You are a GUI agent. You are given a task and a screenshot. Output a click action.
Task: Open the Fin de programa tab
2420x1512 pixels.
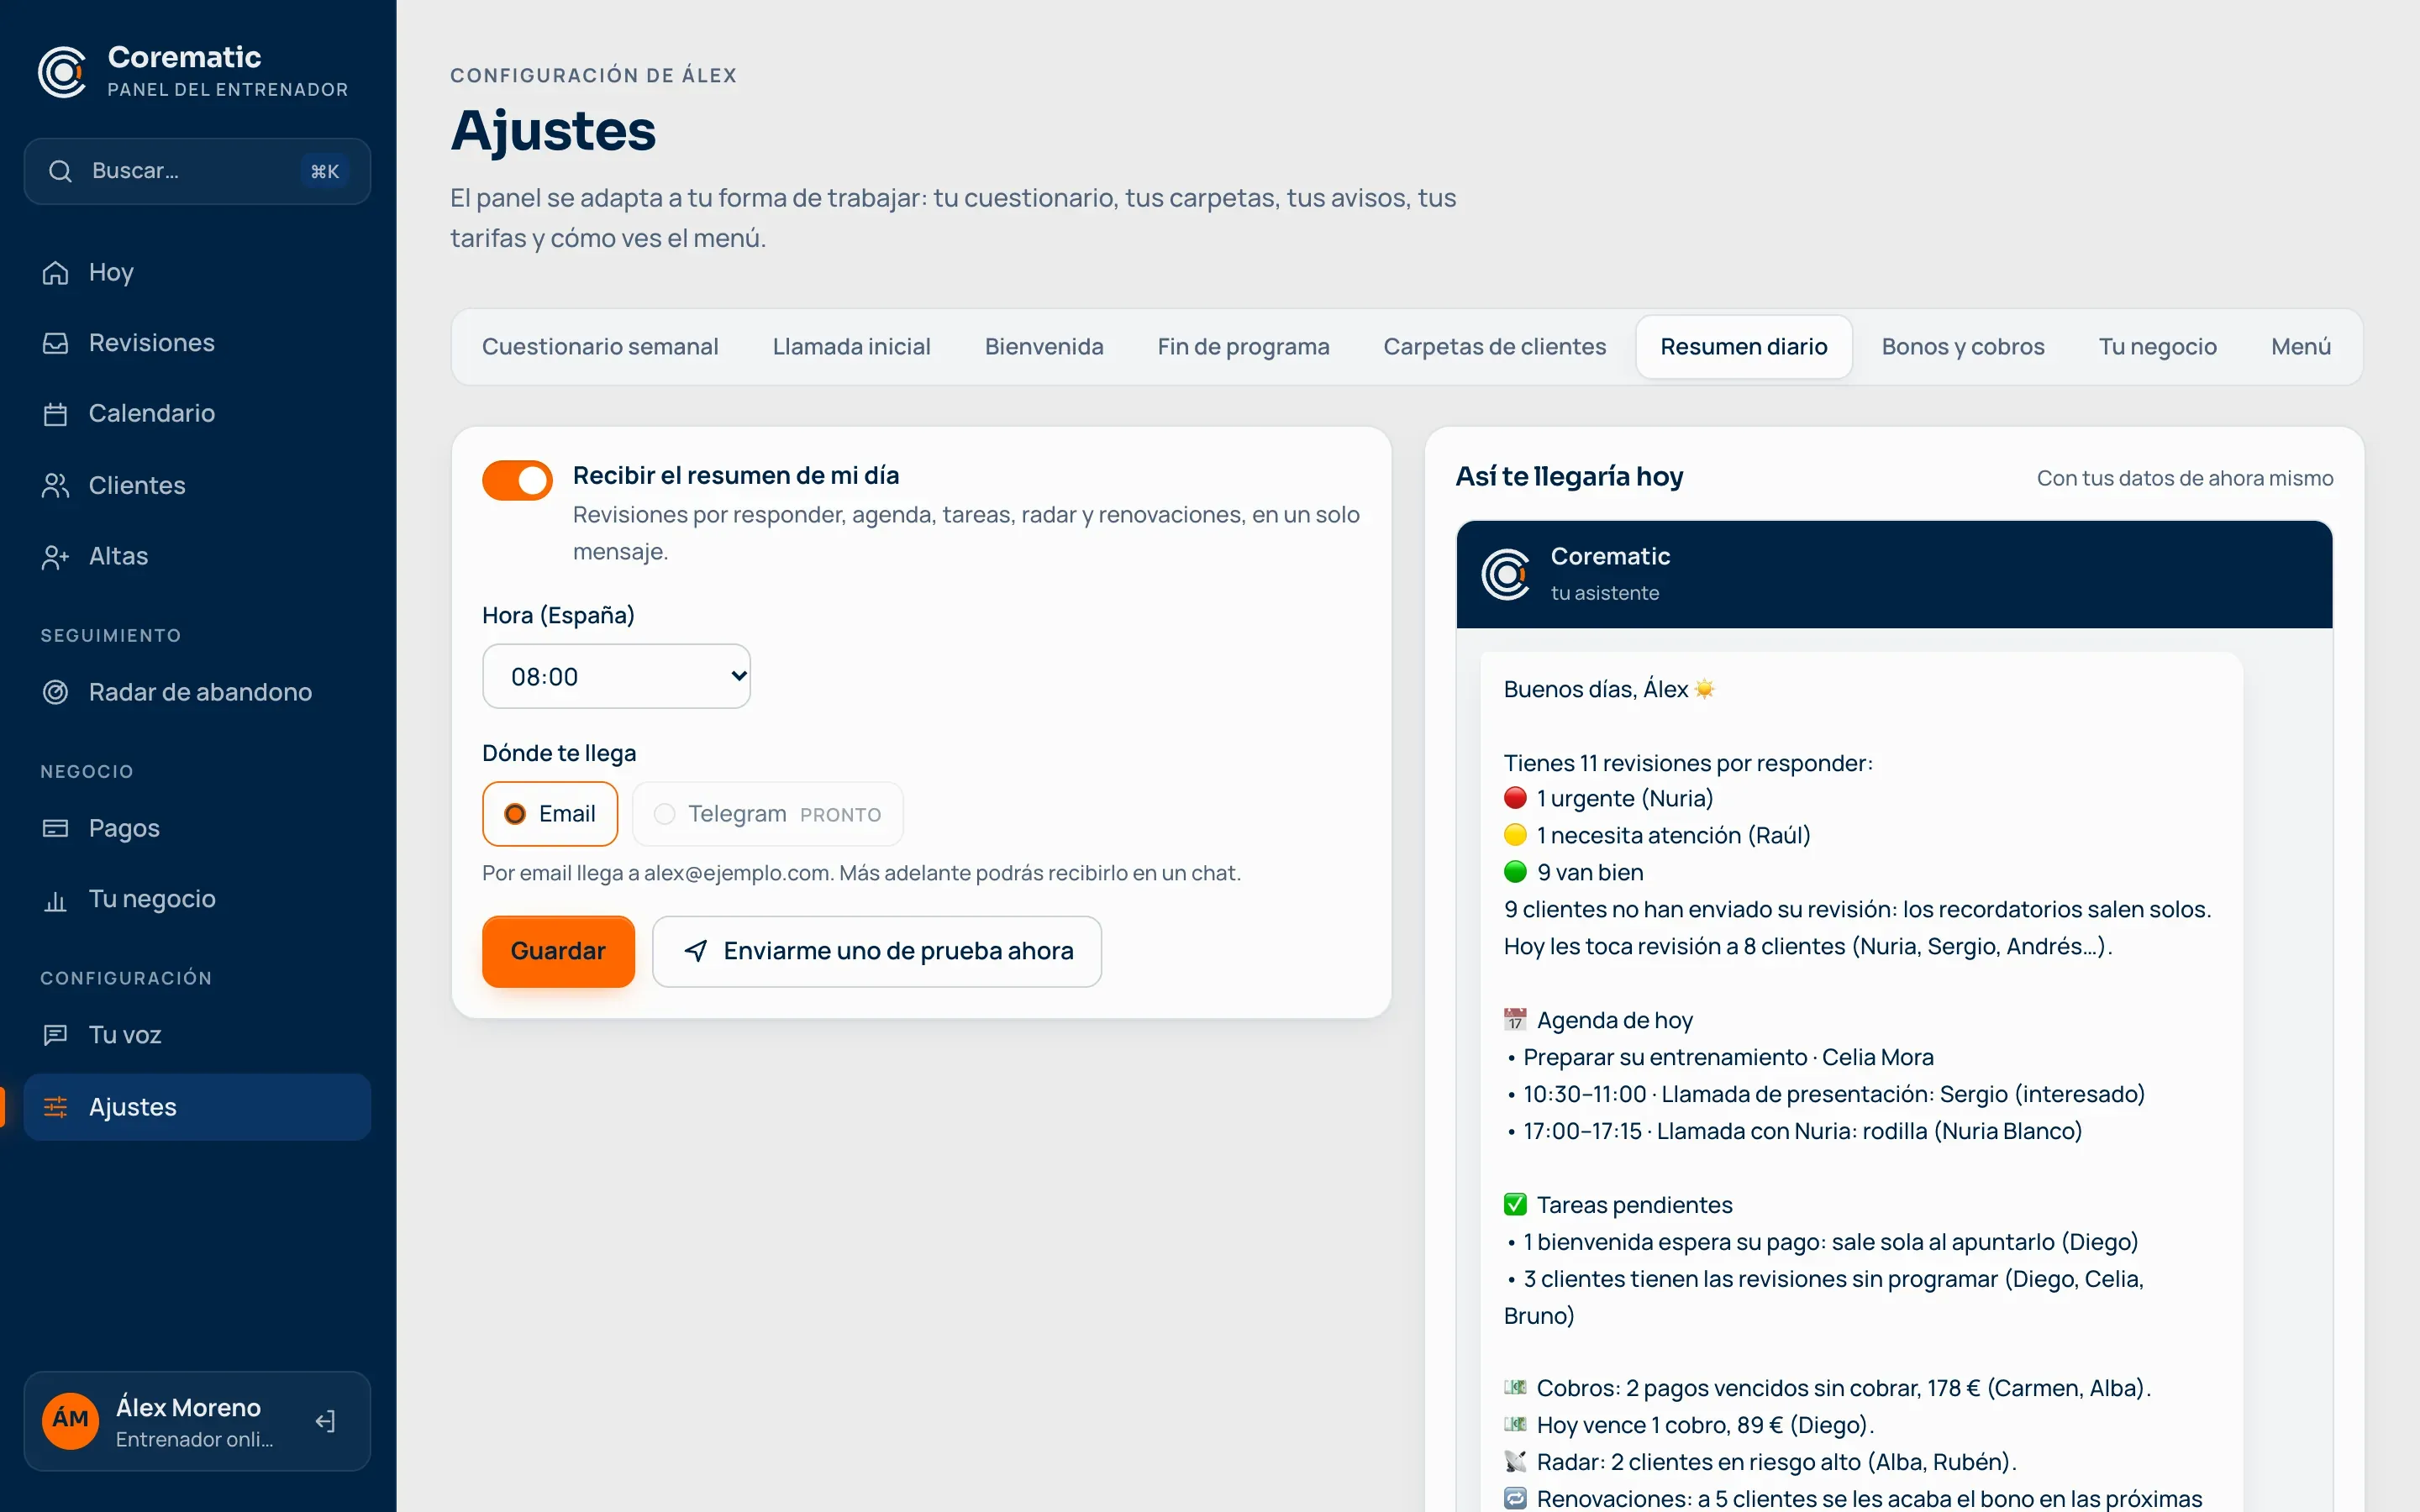tap(1243, 347)
